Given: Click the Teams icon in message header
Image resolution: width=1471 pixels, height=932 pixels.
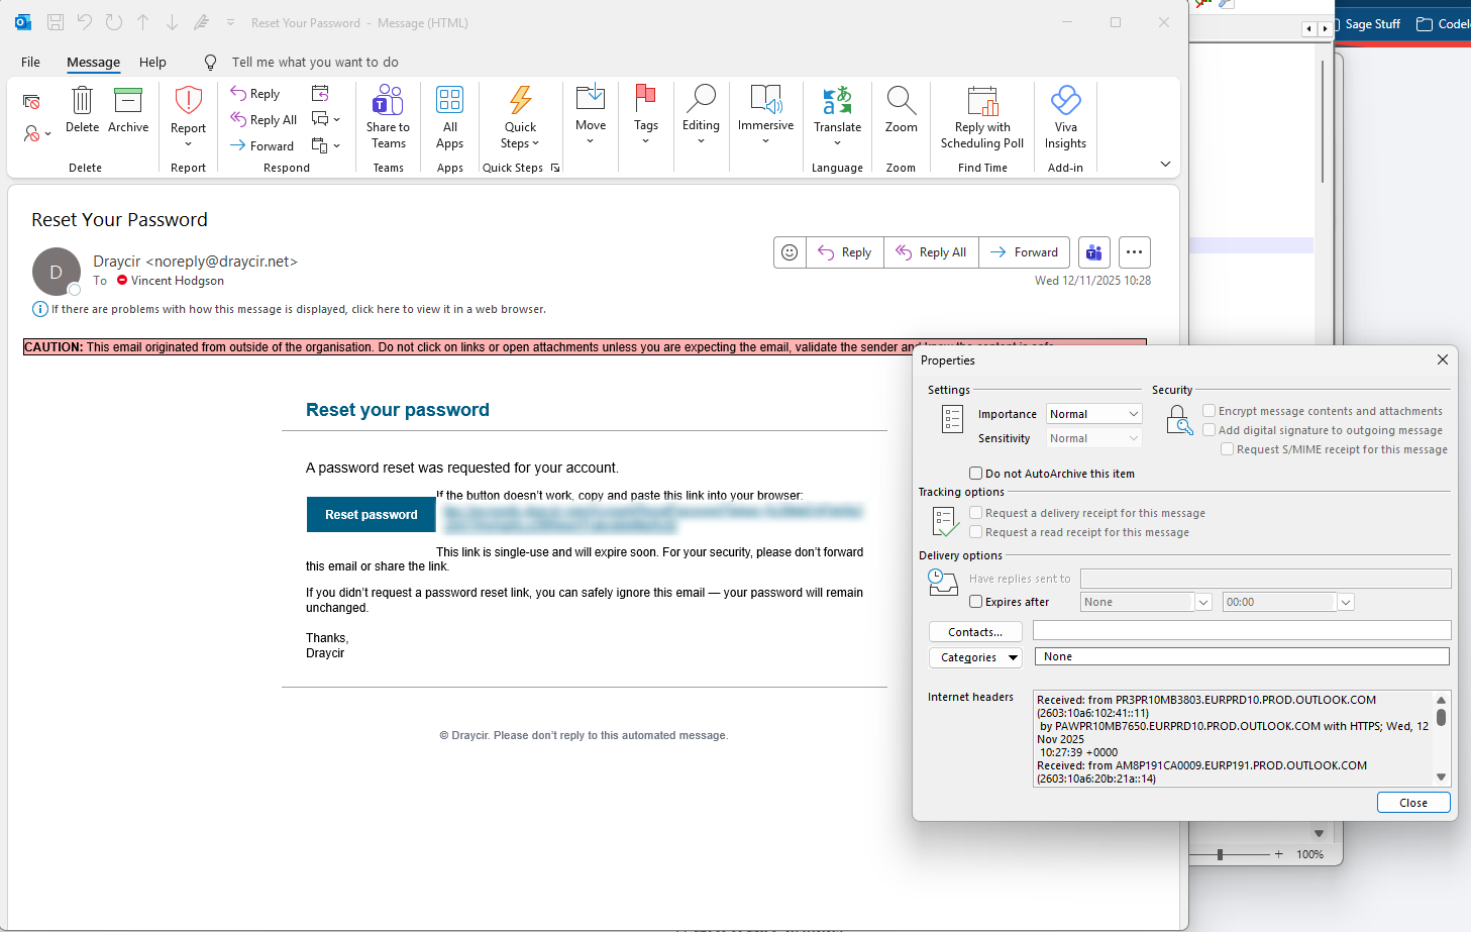Looking at the screenshot, I should click(1094, 252).
